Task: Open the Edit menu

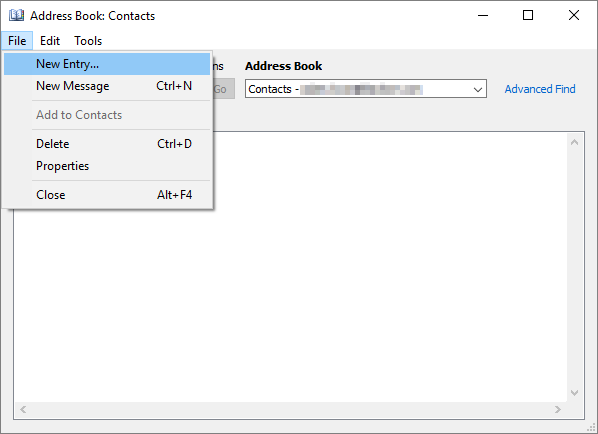Action: (50, 40)
